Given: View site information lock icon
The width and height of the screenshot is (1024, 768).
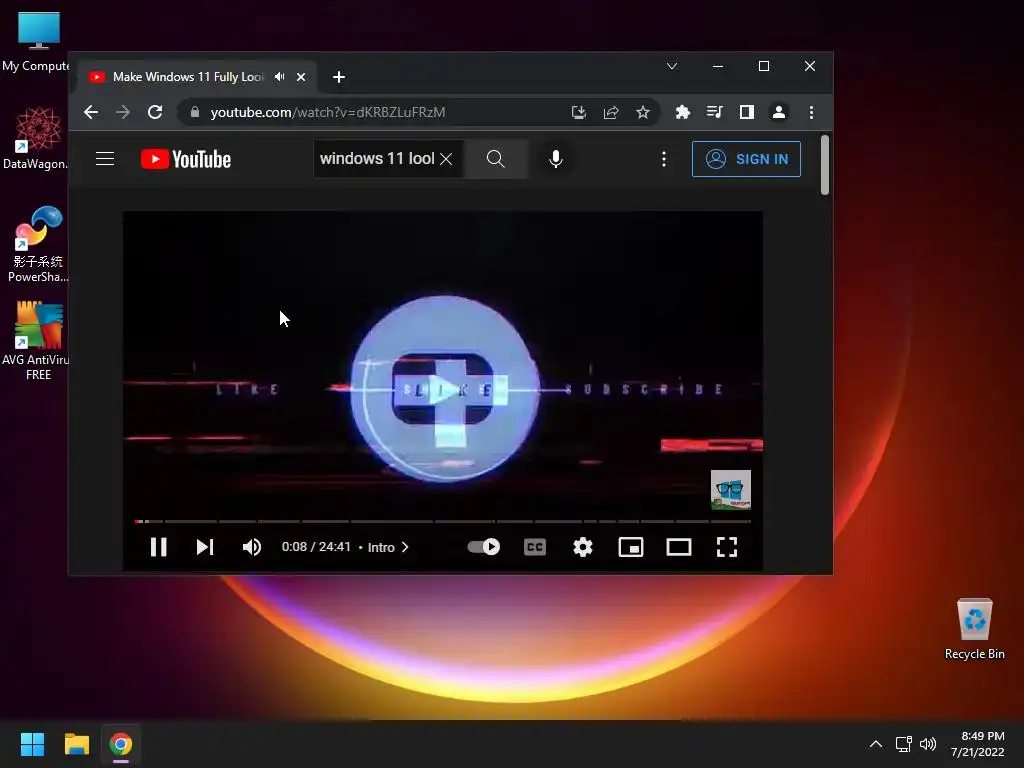Looking at the screenshot, I should 195,112.
